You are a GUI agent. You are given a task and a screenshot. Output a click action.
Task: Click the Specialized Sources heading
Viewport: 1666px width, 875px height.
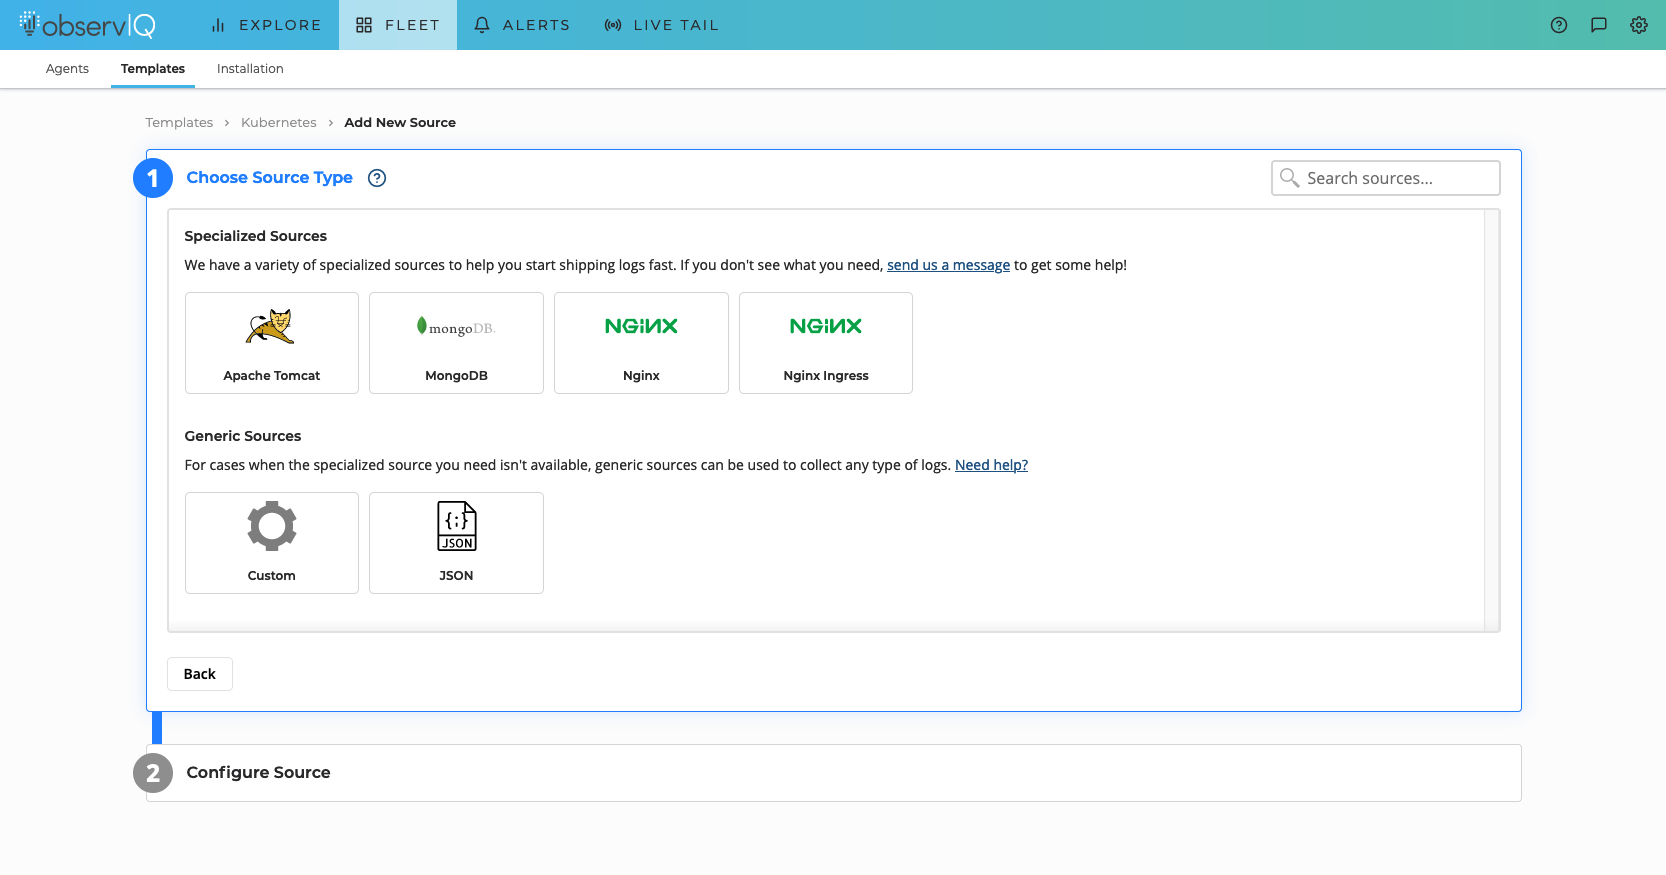(x=256, y=236)
